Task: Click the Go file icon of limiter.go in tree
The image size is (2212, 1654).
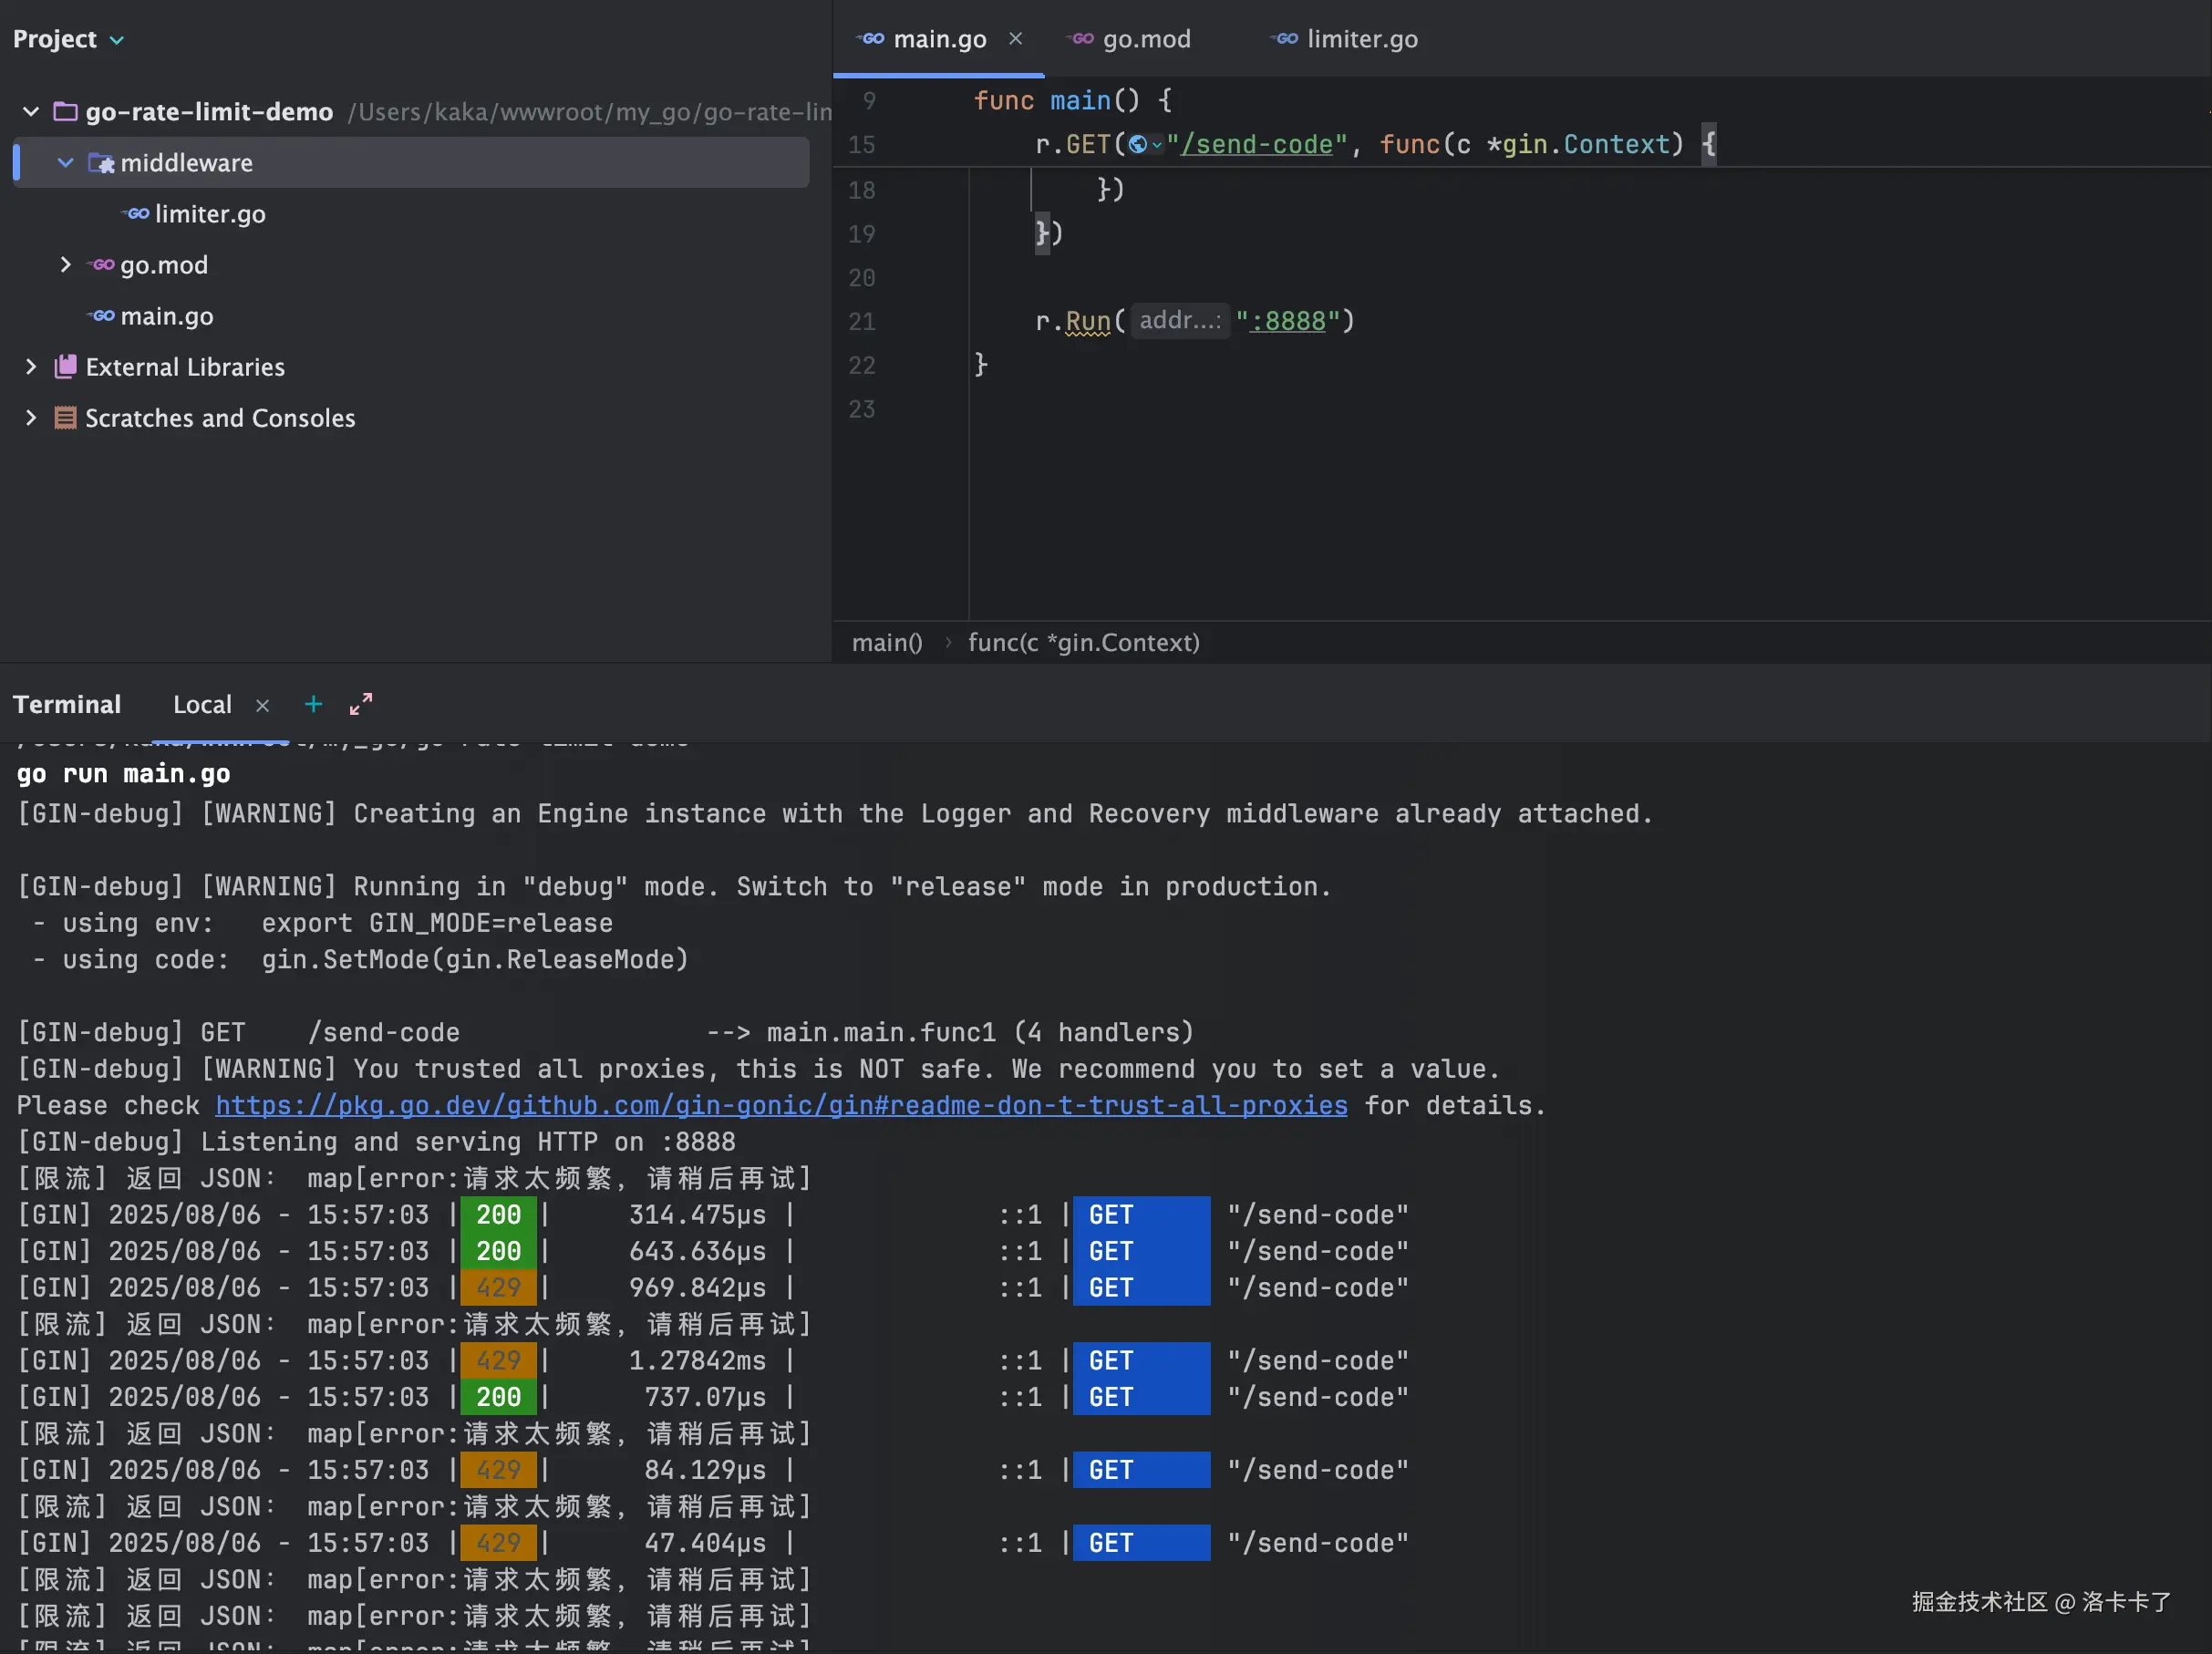Action: (137, 214)
